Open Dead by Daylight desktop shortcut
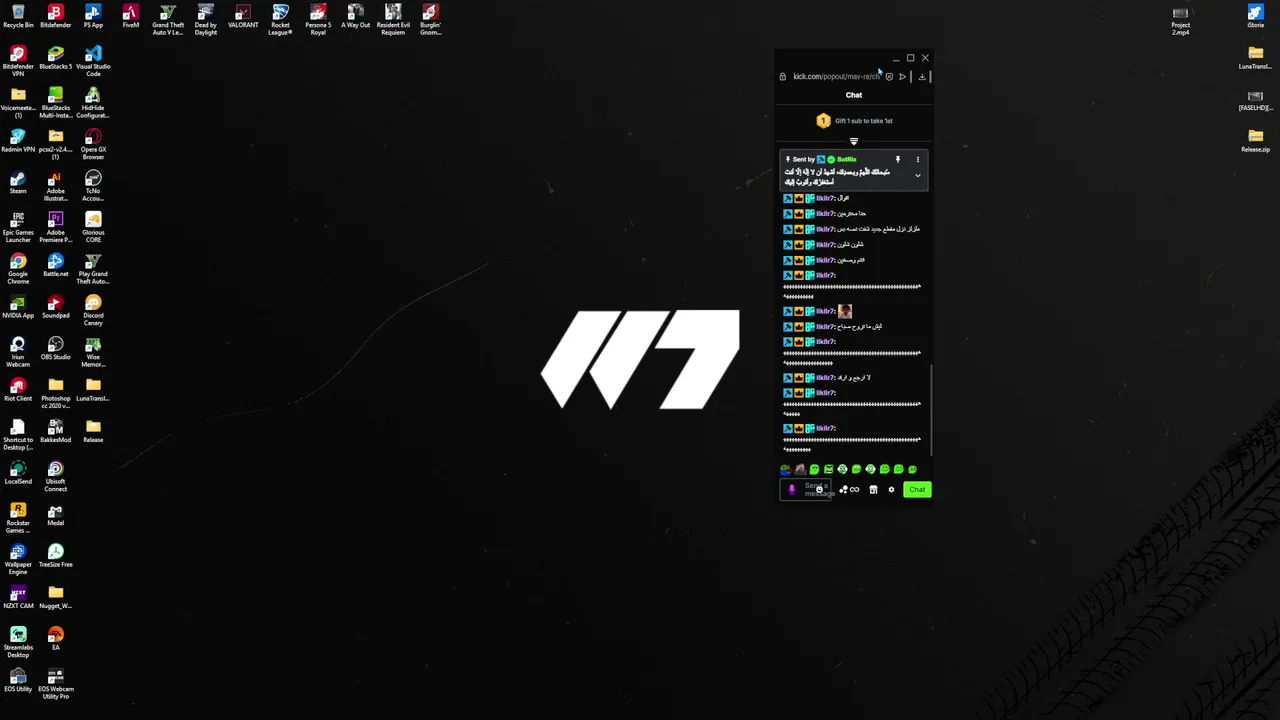This screenshot has height=720, width=1280. [x=205, y=20]
